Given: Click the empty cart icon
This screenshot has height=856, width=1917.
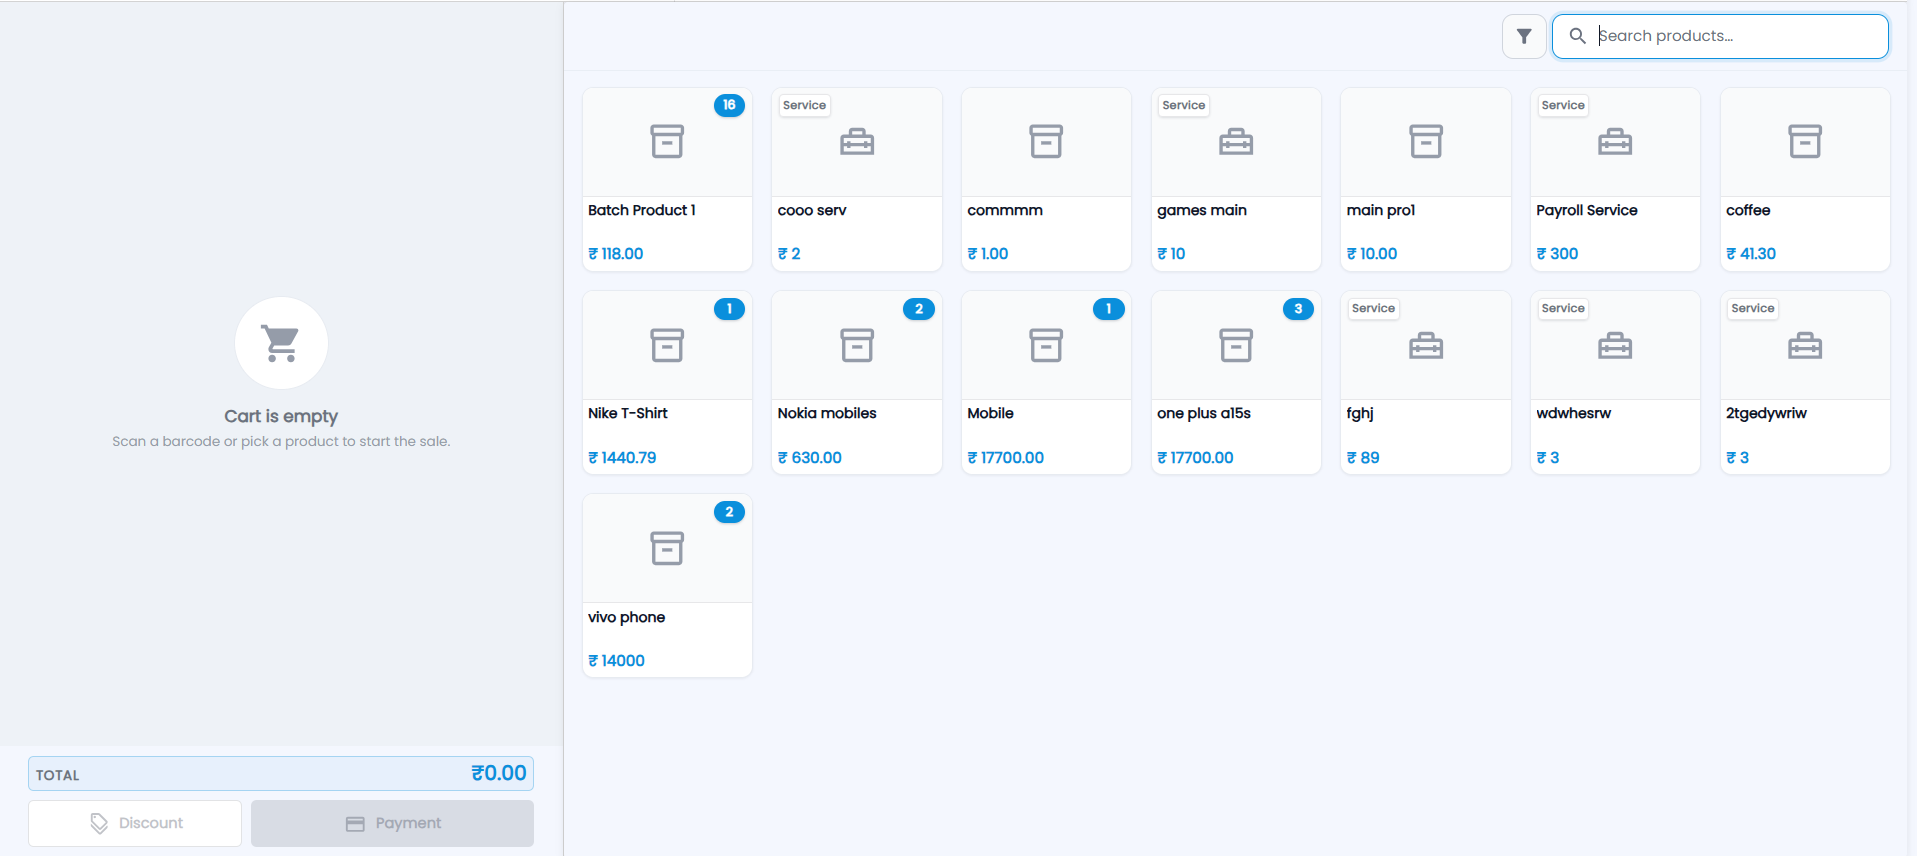Looking at the screenshot, I should (281, 343).
